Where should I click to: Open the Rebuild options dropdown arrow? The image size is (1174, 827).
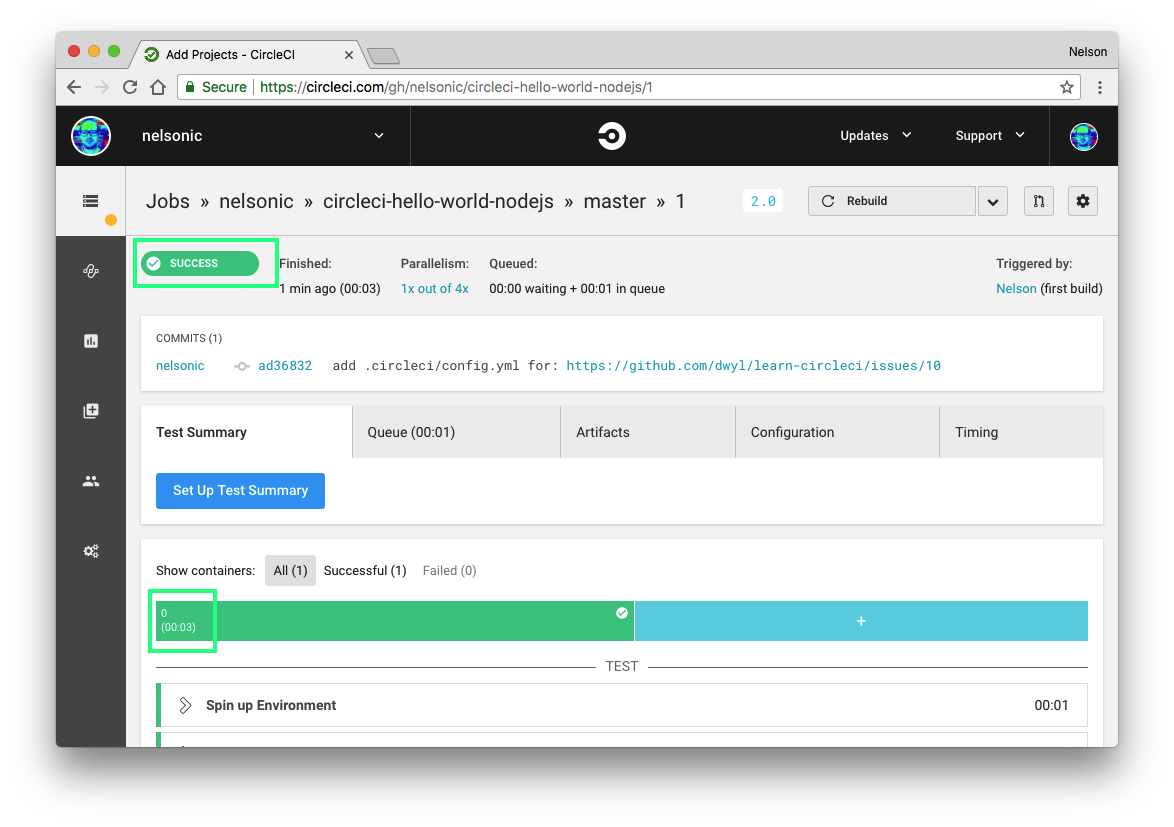pyautogui.click(x=992, y=202)
